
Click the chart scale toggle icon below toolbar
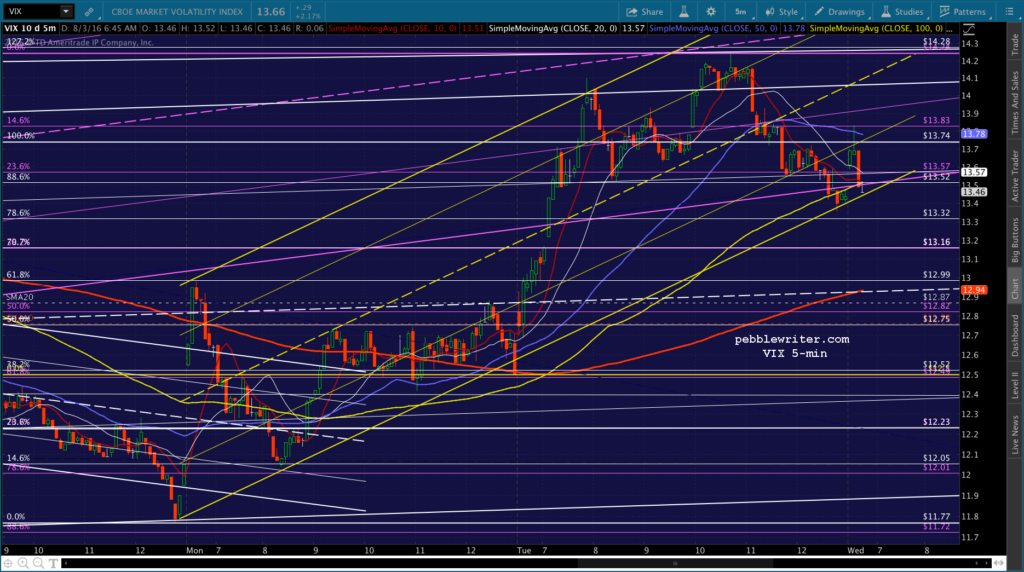coord(969,29)
